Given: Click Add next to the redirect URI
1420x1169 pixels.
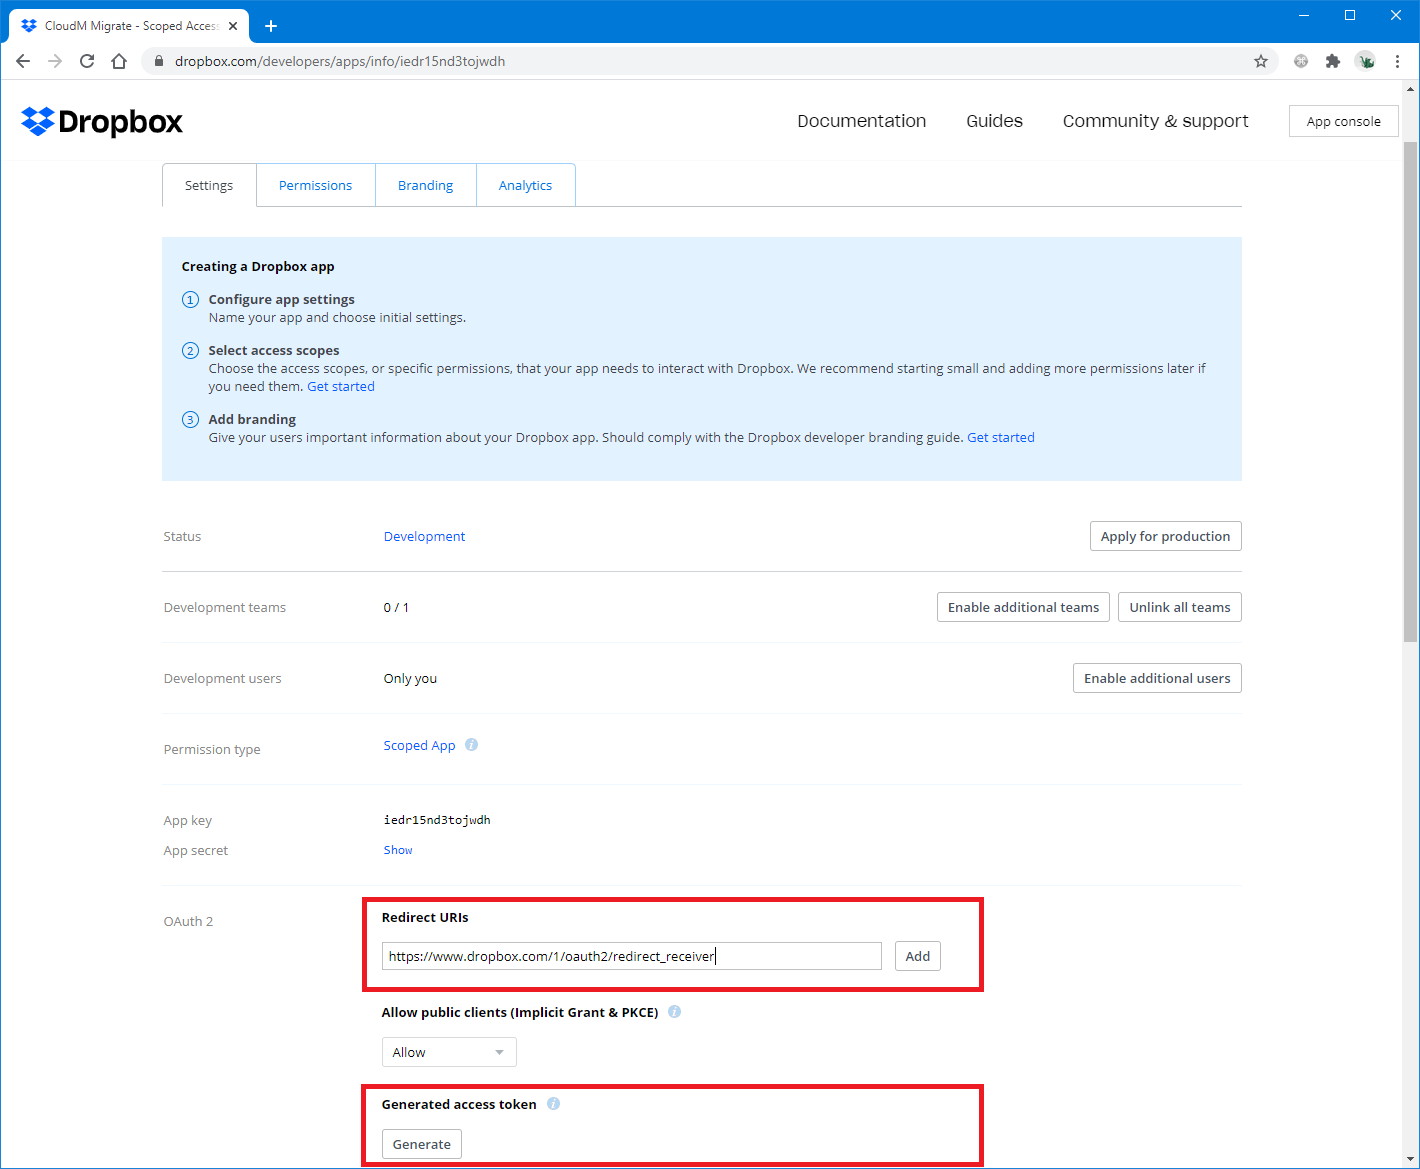Looking at the screenshot, I should coord(917,956).
